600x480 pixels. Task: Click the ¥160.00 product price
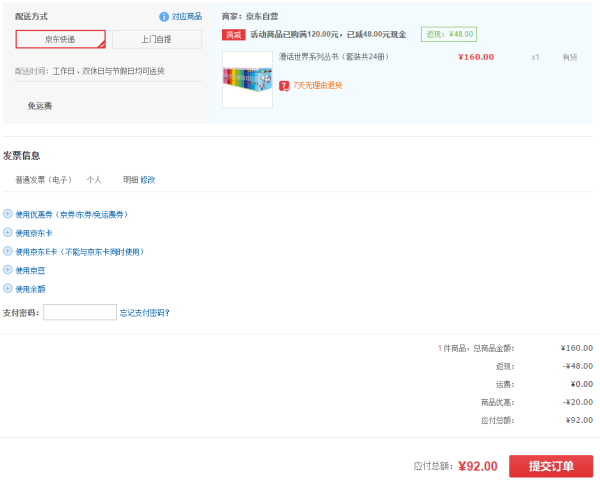pyautogui.click(x=476, y=57)
